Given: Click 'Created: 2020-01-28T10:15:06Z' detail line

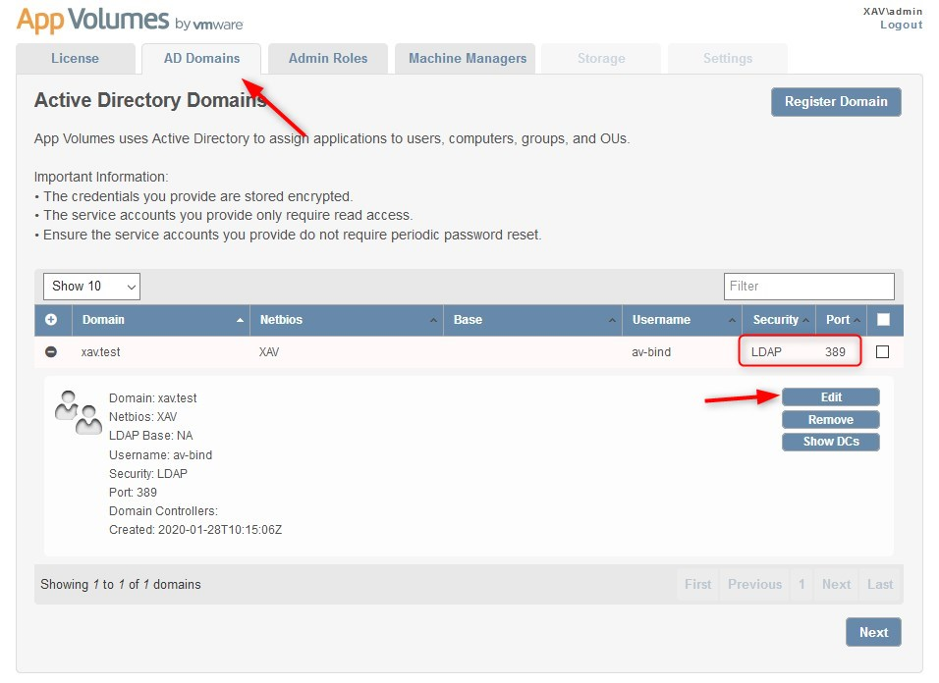Looking at the screenshot, I should pos(195,530).
